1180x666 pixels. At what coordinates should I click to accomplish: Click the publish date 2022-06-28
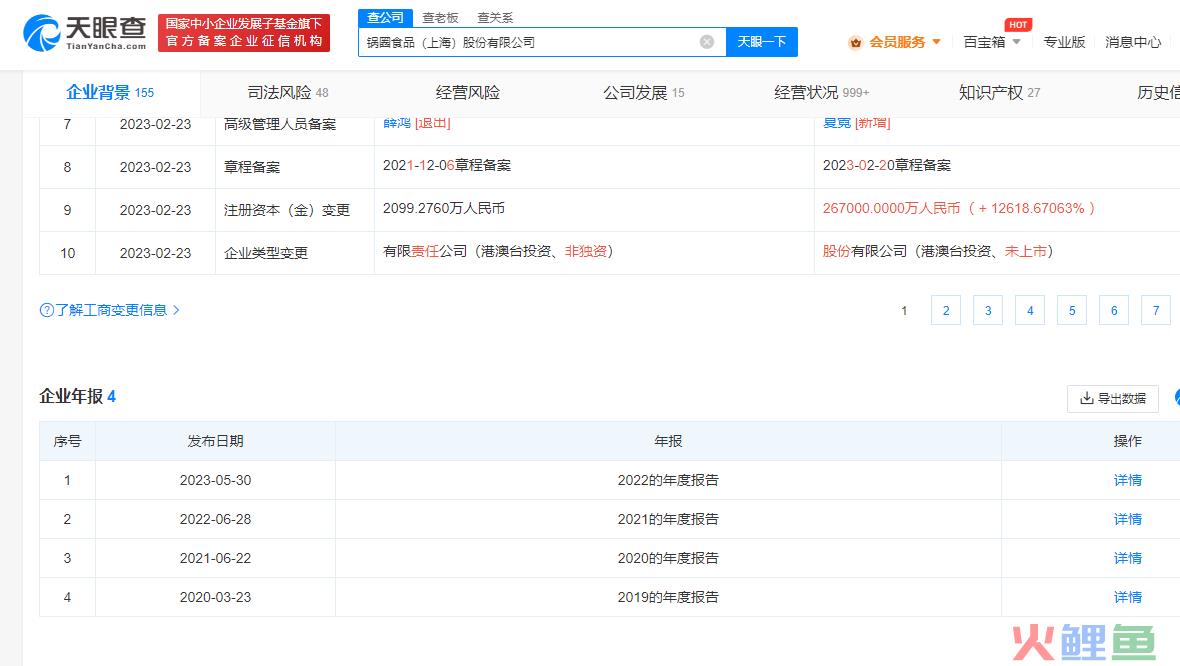(215, 519)
